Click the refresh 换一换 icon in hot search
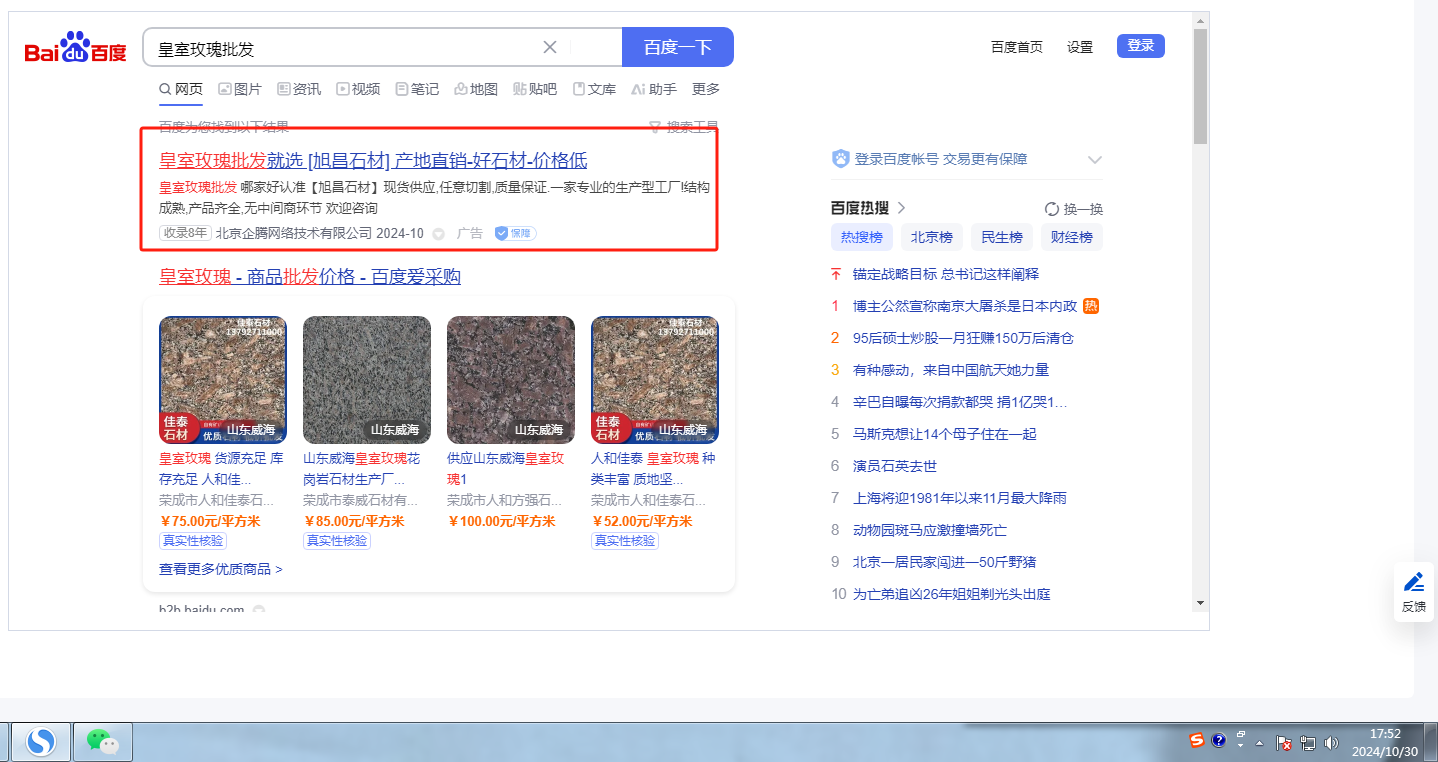Screen dimensions: 1438x762 pyautogui.click(x=1052, y=209)
